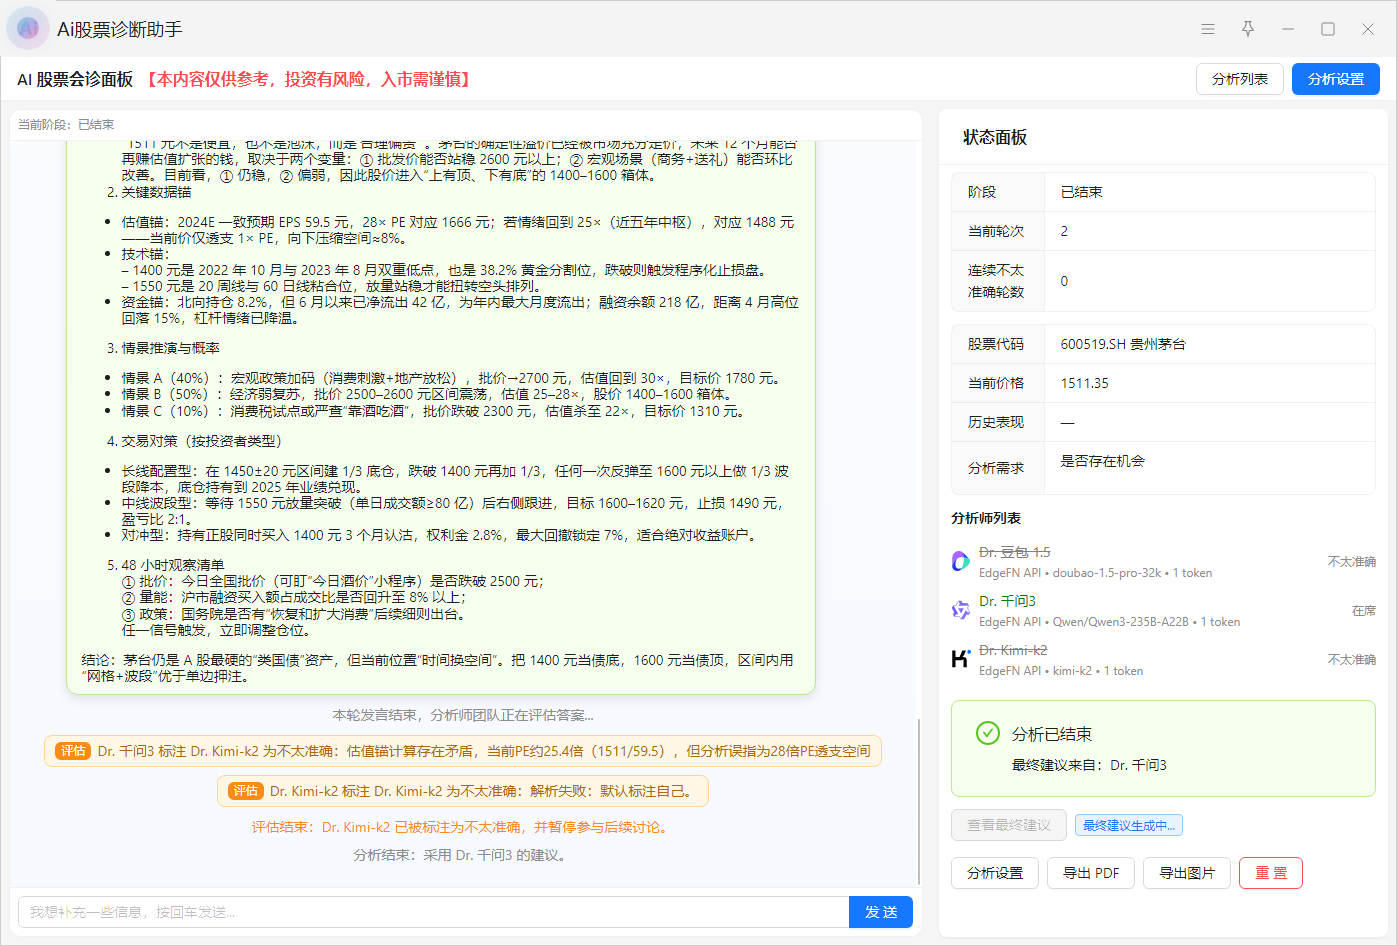Screen dimensions: 1397x946
Task: Open 分析设置 from the top bar
Action: coord(1335,79)
